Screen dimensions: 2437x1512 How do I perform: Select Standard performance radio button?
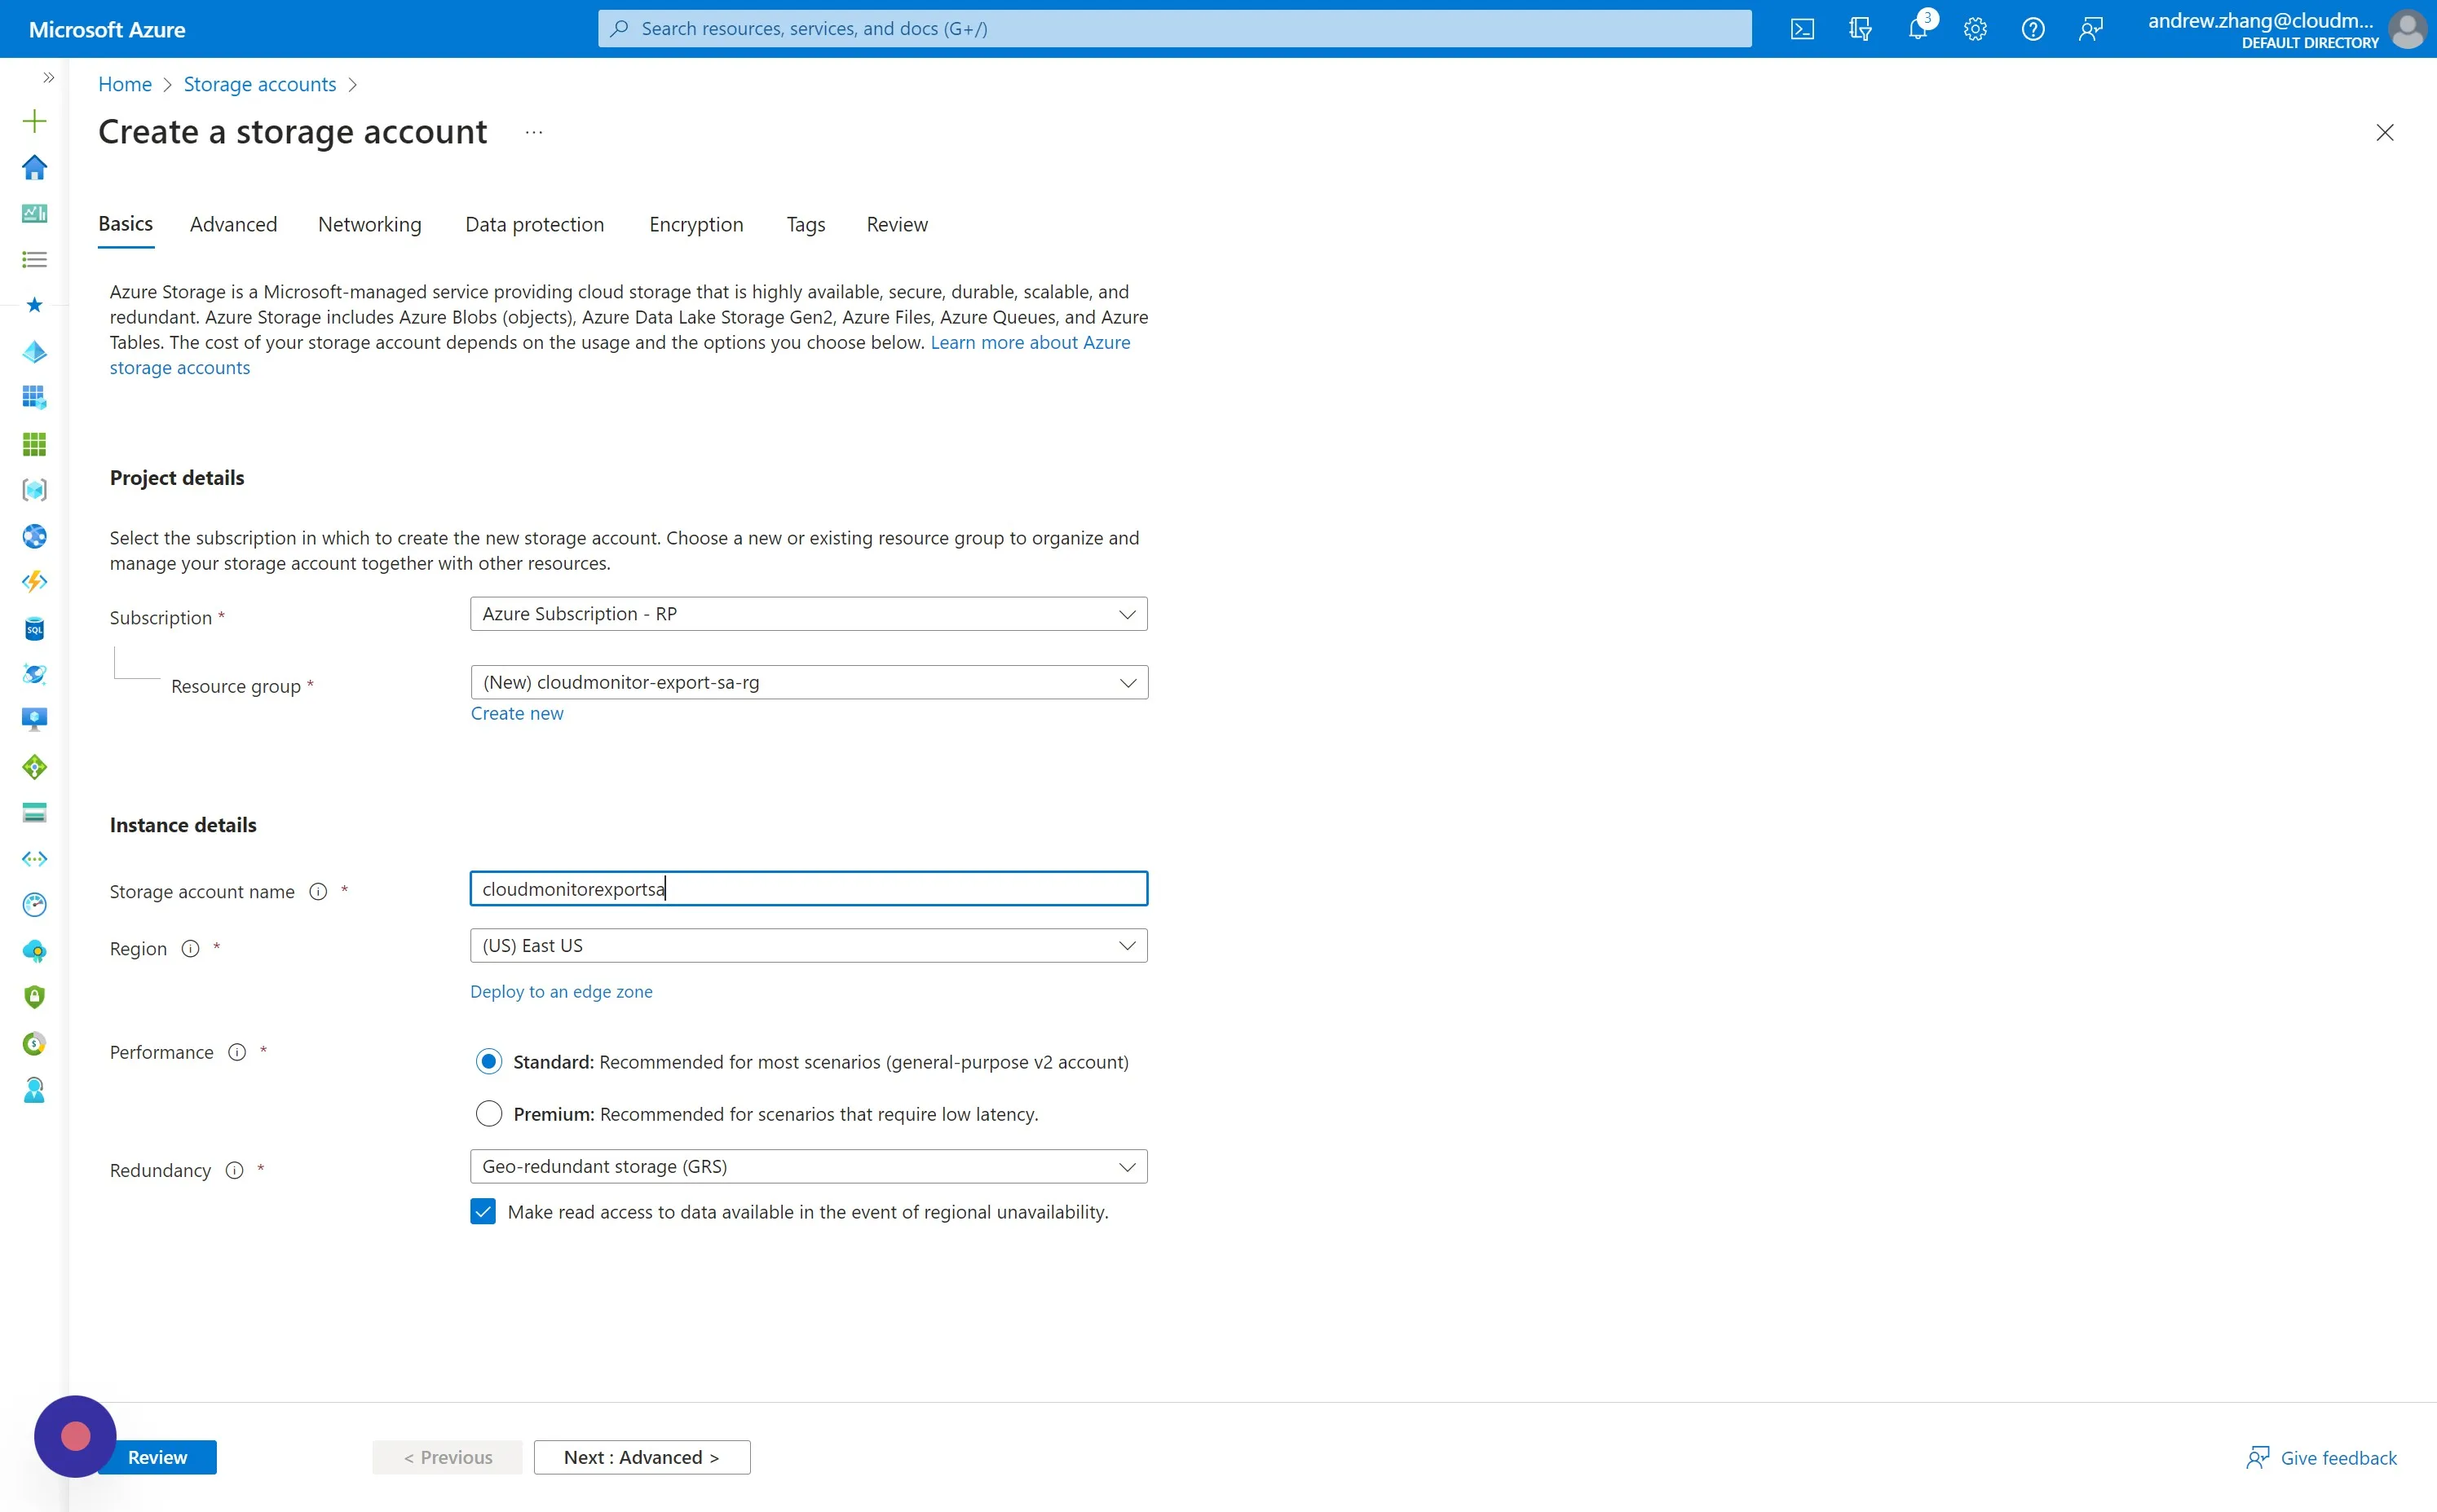point(489,1061)
